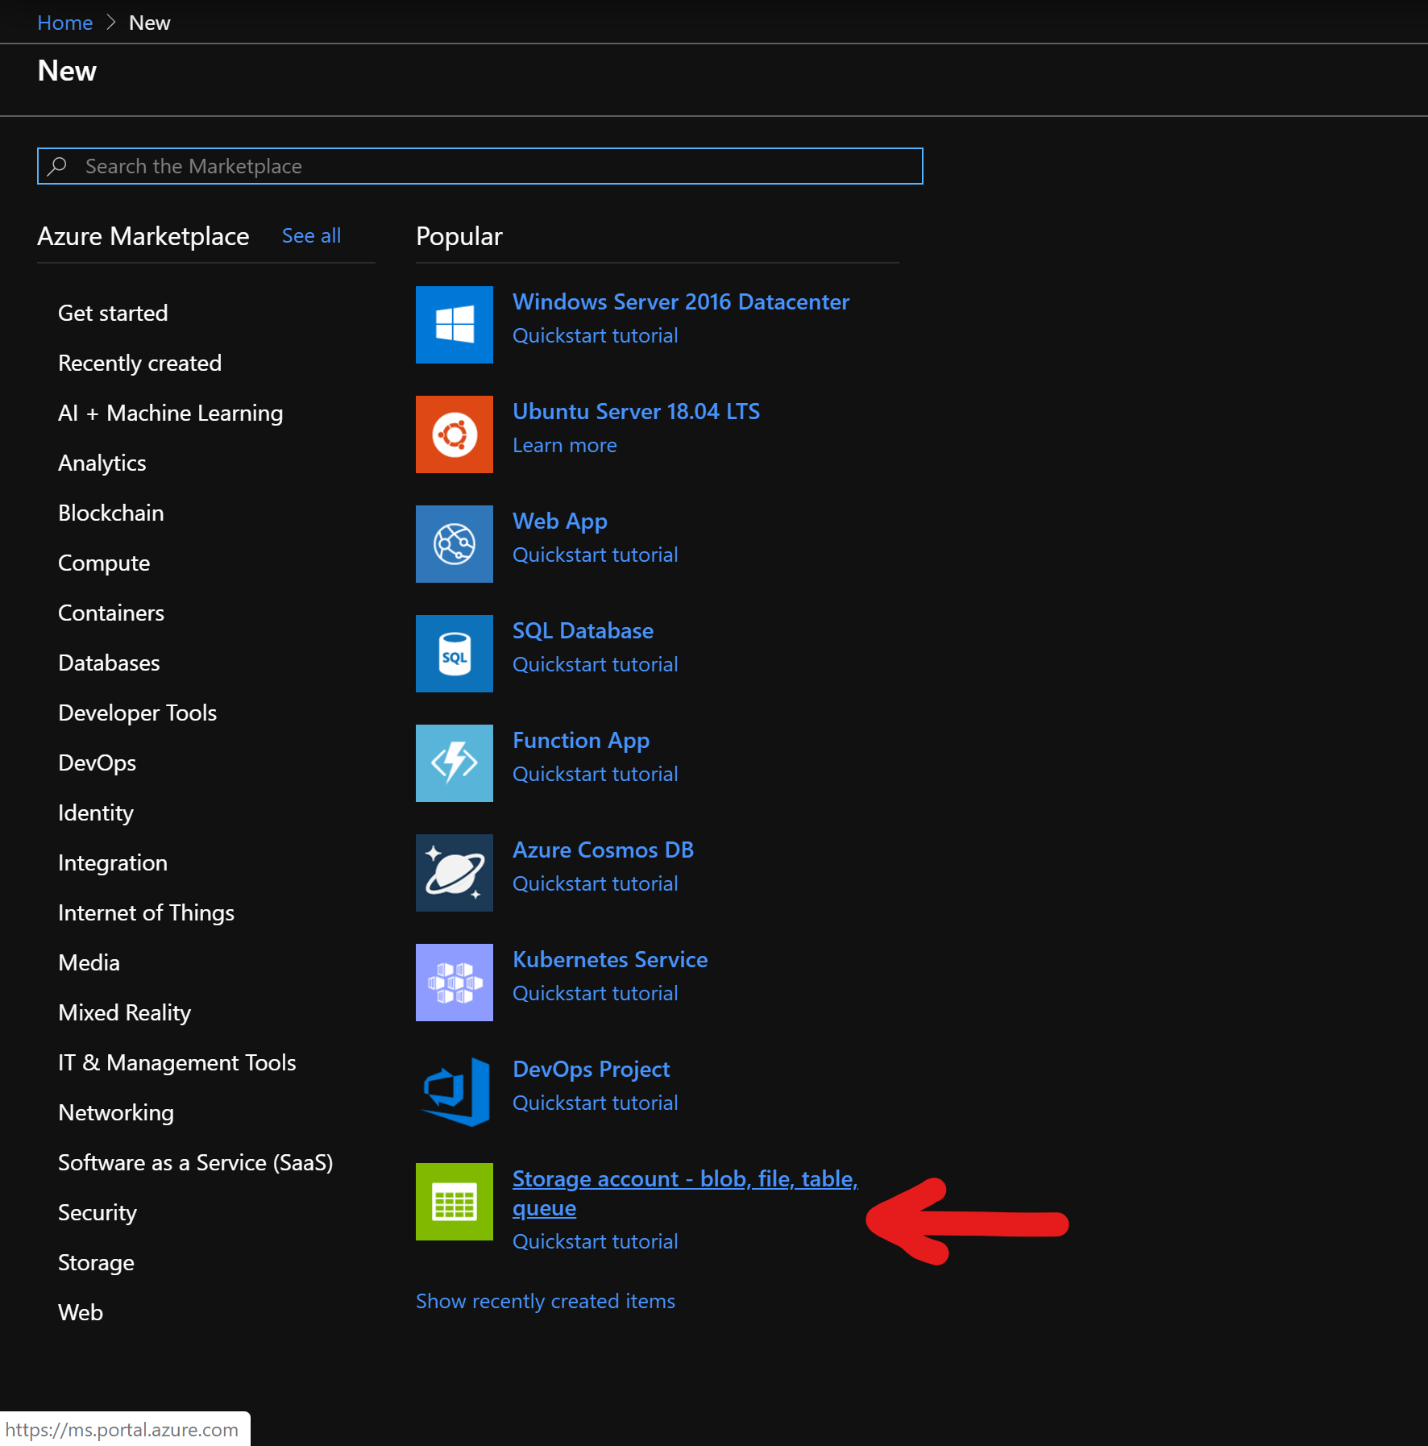Navigate to Home via breadcrumb
1428x1446 pixels.
click(64, 21)
